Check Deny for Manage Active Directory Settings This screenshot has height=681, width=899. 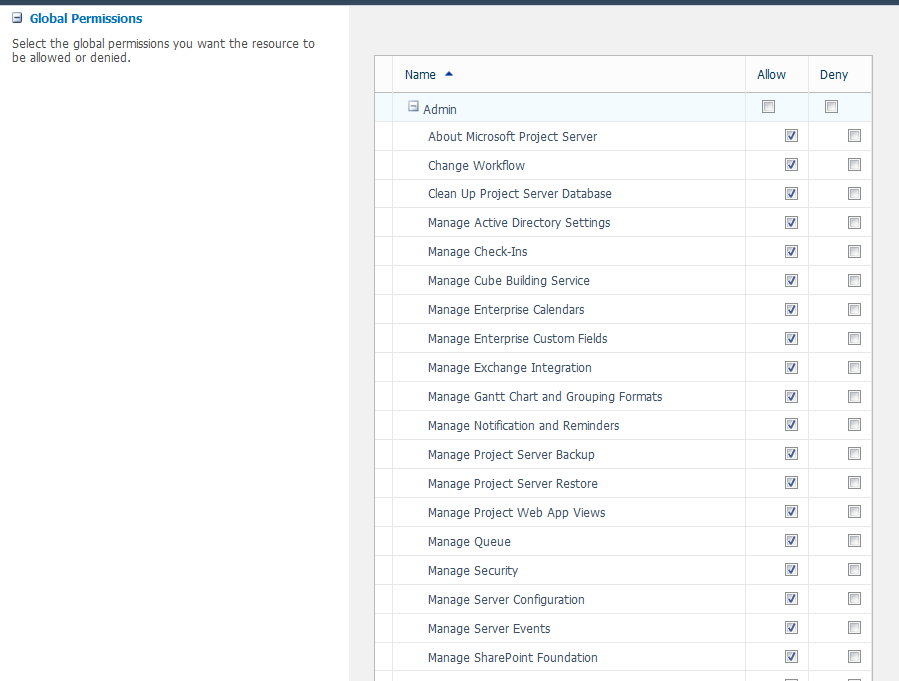[x=854, y=223]
